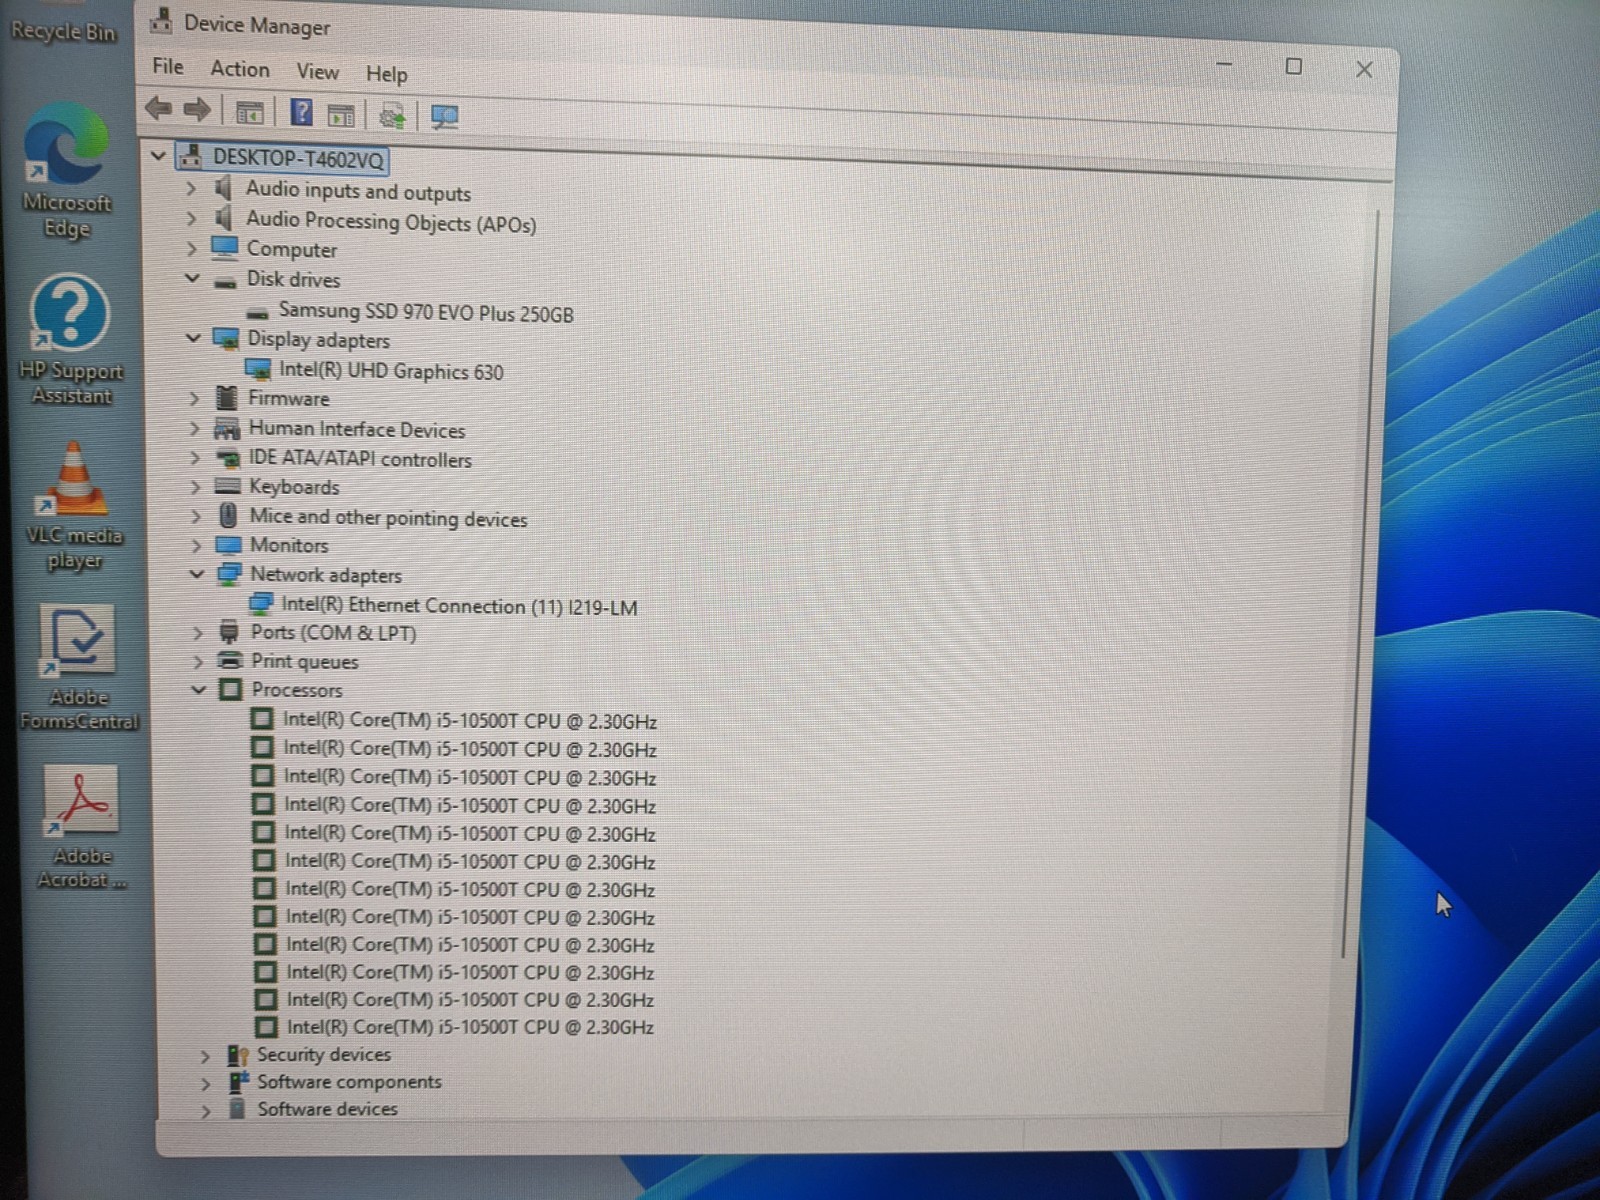Select Samsung SSD 970 EVO Plus 250GB
Viewport: 1600px width, 1200px height.
pyautogui.click(x=426, y=312)
